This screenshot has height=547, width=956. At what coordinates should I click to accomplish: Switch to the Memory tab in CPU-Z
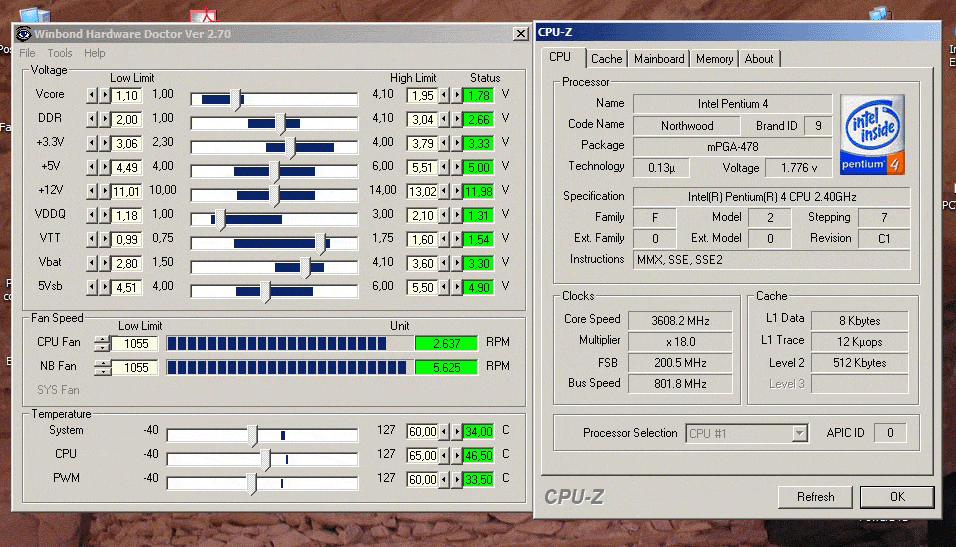pyautogui.click(x=715, y=59)
